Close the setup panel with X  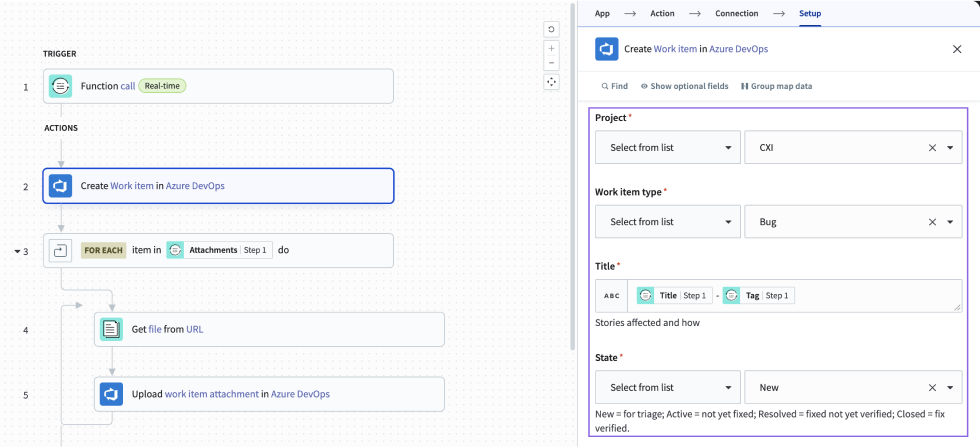click(957, 49)
